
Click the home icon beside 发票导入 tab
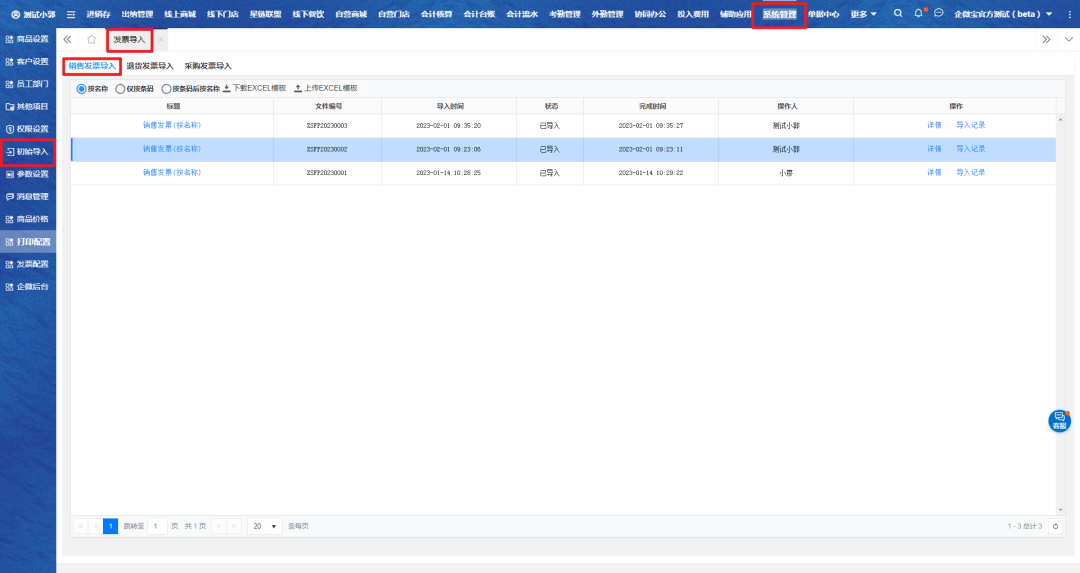[92, 40]
